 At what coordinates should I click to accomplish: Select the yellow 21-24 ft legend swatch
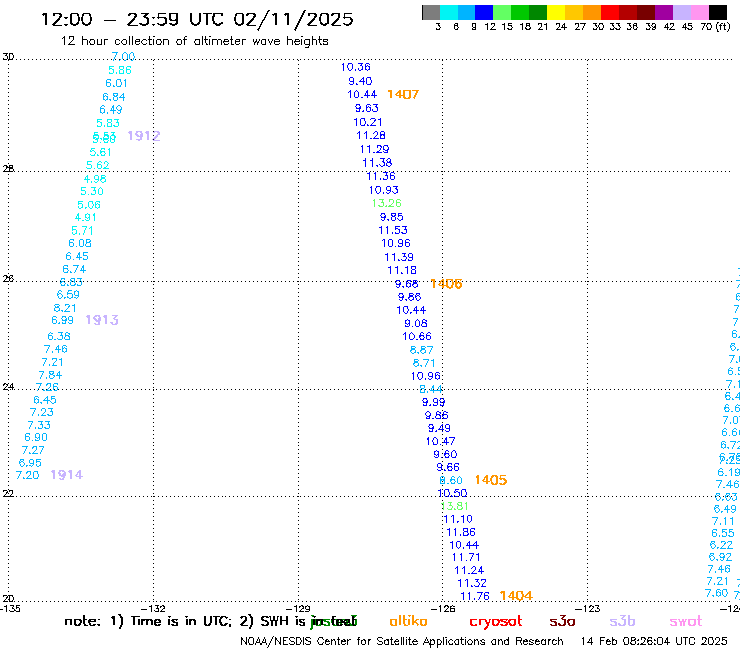pyautogui.click(x=556, y=12)
